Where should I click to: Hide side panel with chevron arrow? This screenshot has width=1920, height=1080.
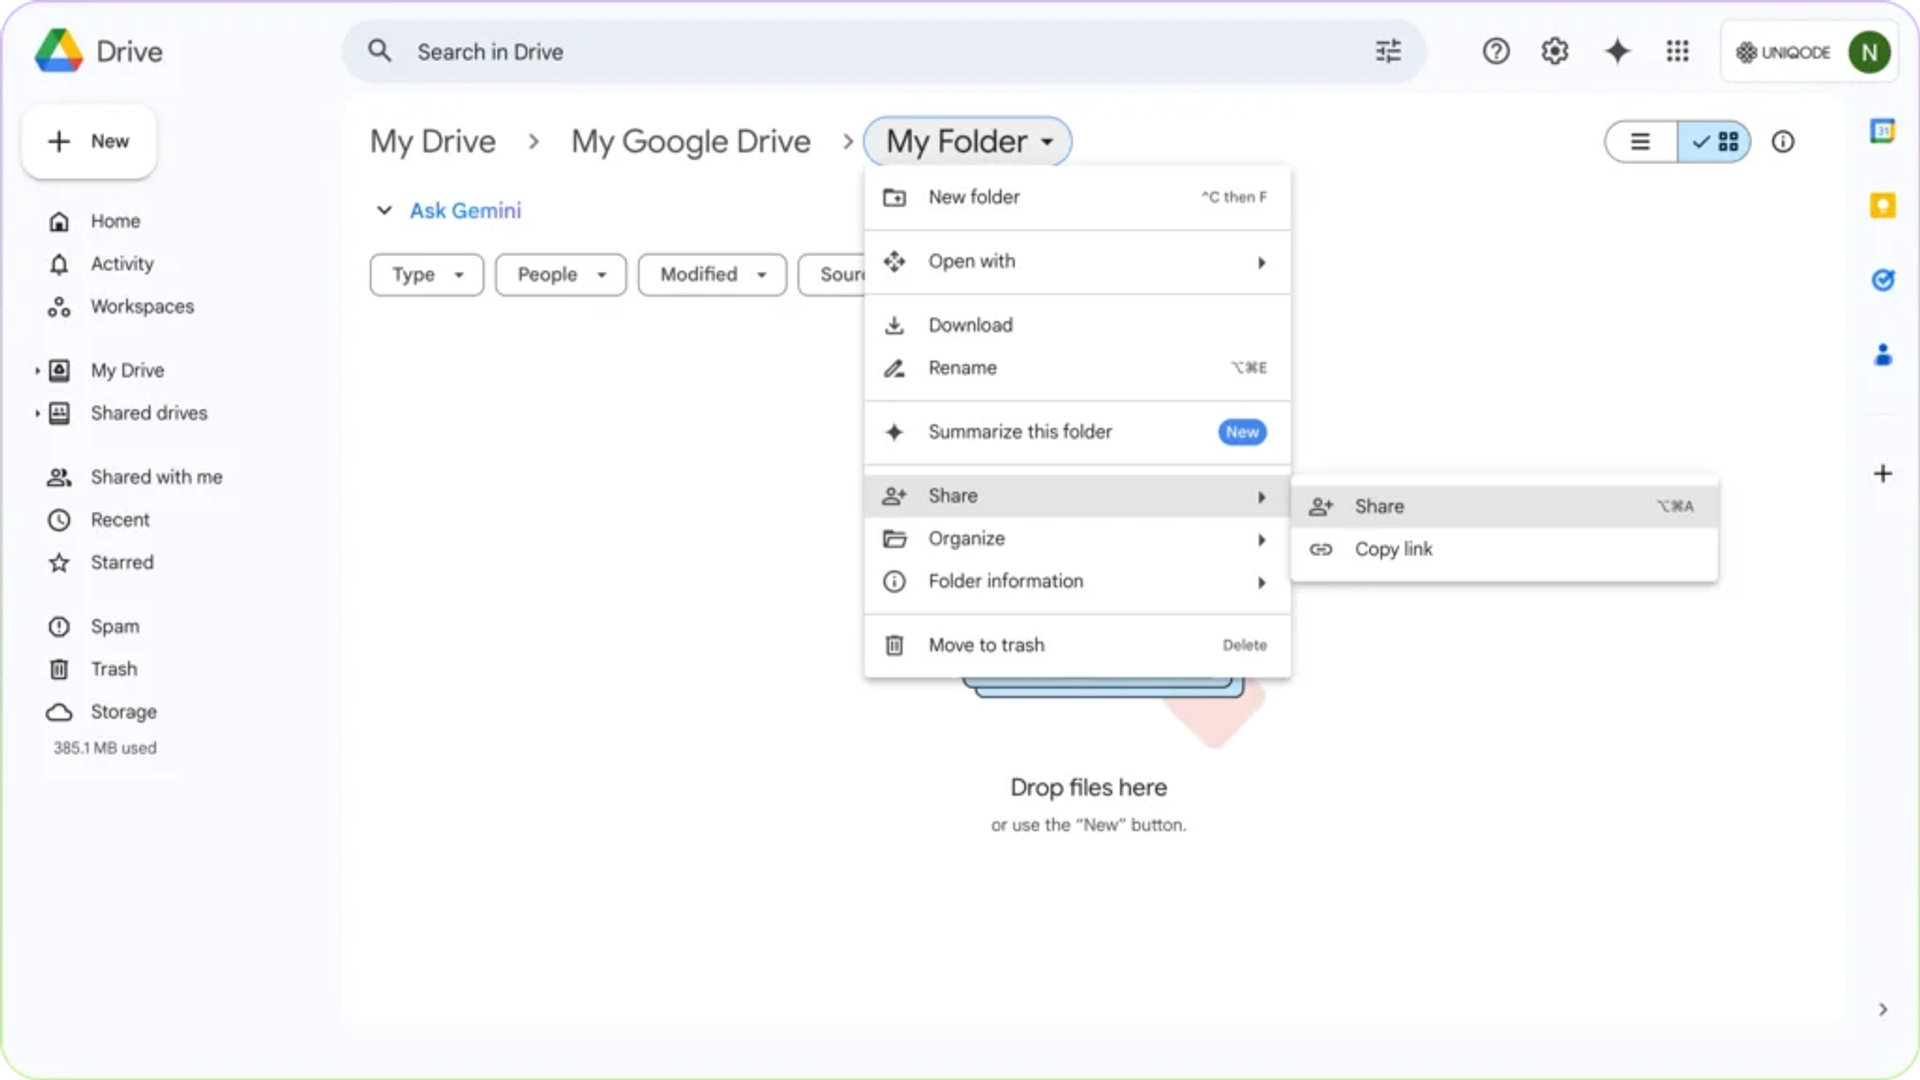(1883, 1010)
